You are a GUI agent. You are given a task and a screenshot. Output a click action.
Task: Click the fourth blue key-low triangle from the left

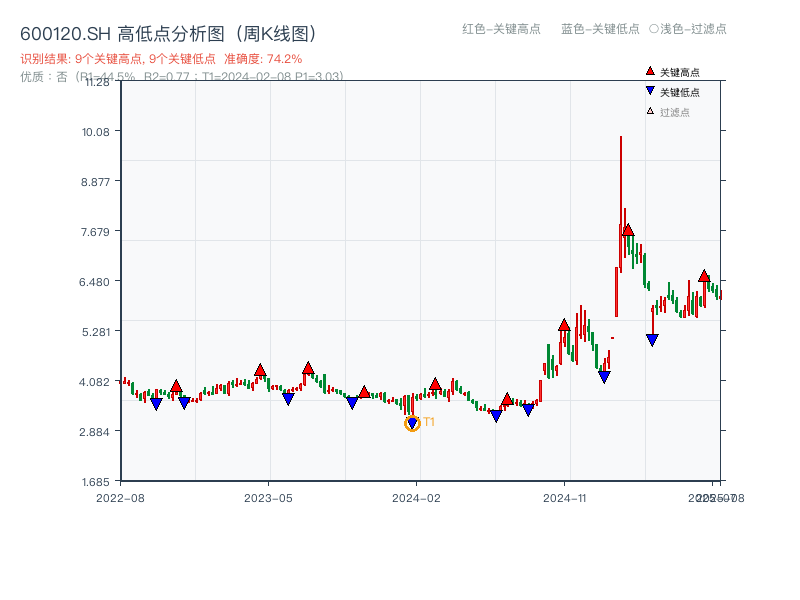[352, 403]
